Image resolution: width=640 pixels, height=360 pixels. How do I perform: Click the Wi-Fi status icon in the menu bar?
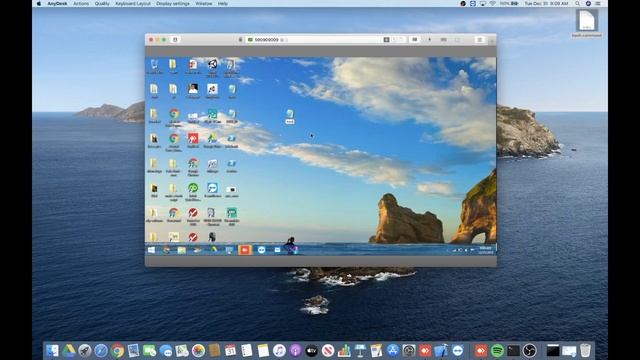pos(492,4)
